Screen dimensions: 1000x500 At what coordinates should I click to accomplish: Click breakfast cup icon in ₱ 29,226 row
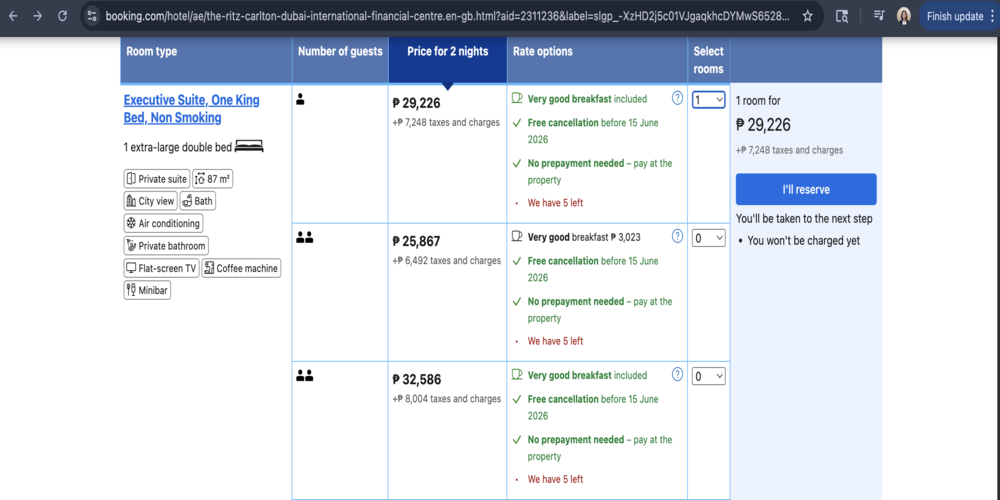click(x=517, y=98)
